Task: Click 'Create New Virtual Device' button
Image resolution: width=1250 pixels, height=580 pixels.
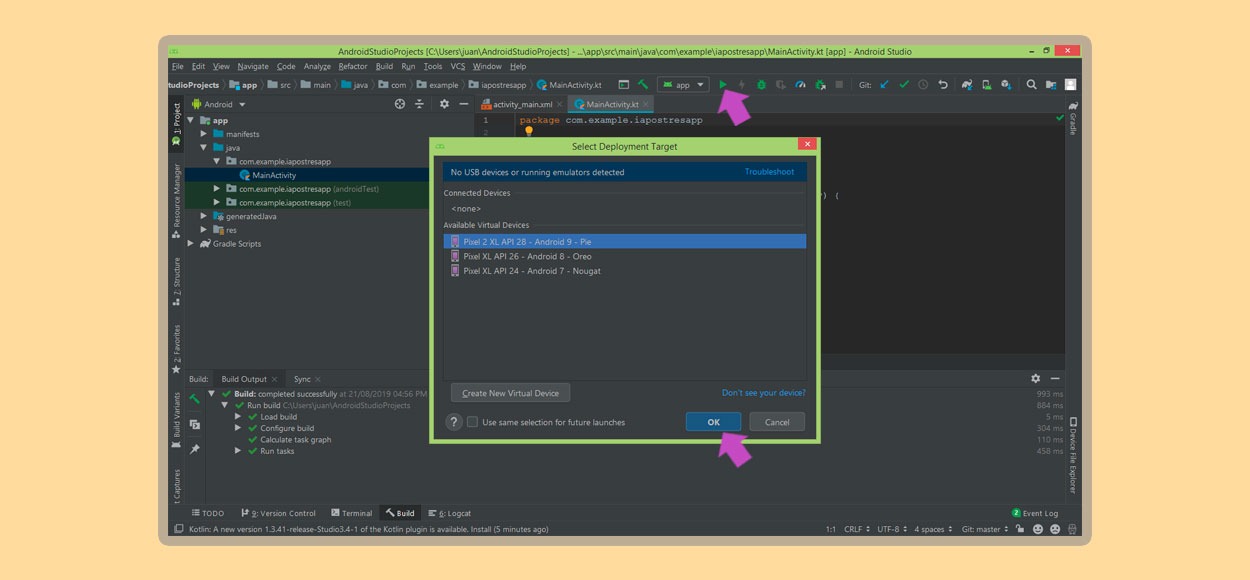Action: click(x=510, y=393)
